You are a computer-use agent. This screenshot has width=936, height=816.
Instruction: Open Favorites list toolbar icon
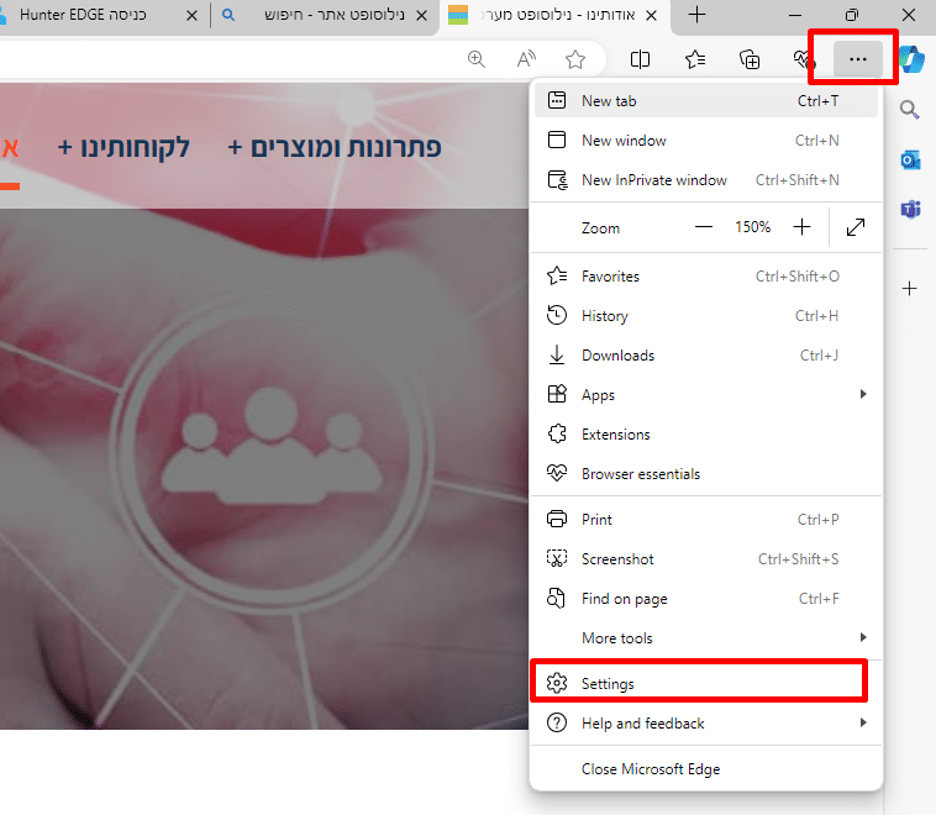point(695,59)
